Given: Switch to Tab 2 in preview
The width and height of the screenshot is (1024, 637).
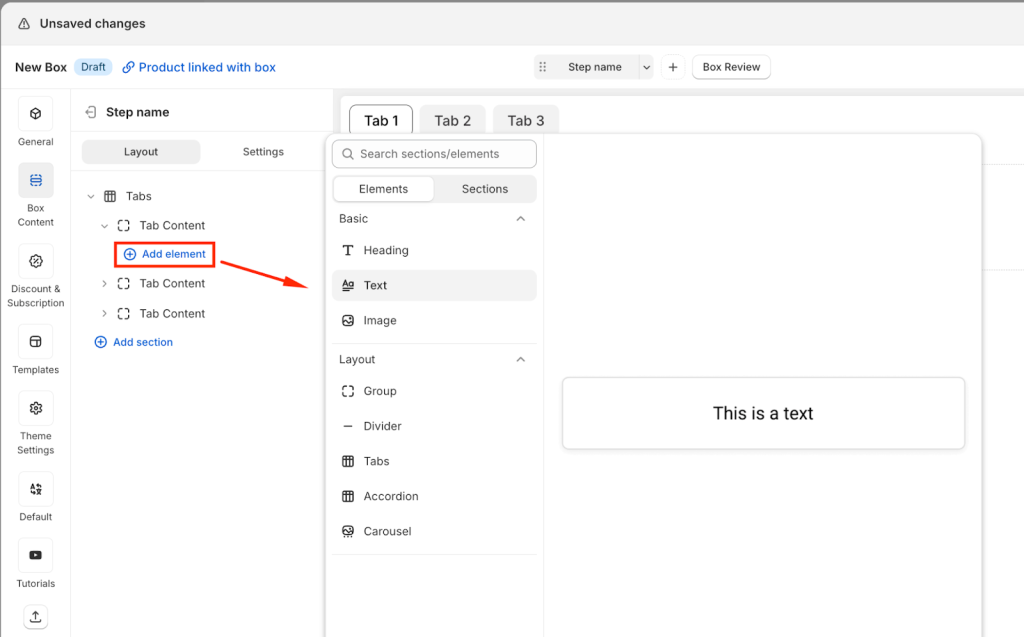Looking at the screenshot, I should coord(452,121).
